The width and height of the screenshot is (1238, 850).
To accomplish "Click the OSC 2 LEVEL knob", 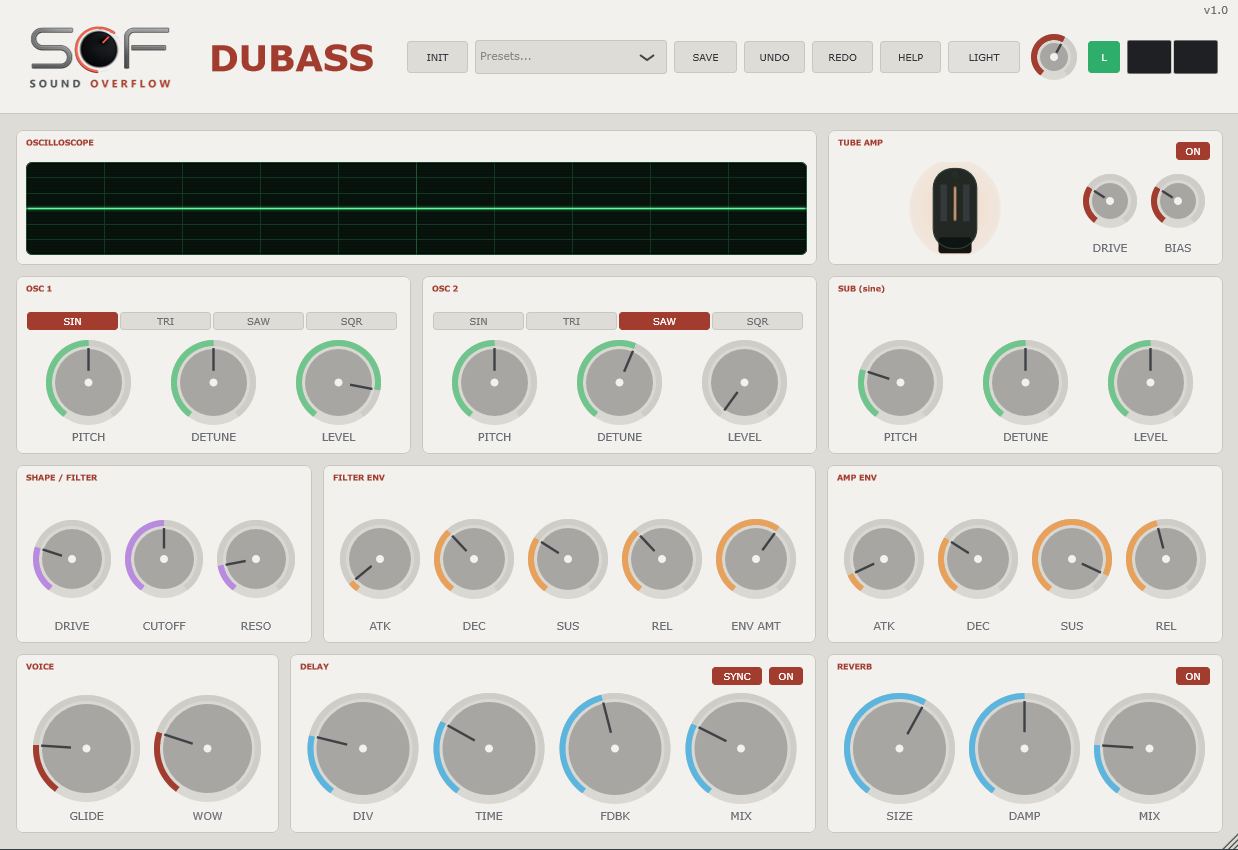I will pyautogui.click(x=744, y=382).
